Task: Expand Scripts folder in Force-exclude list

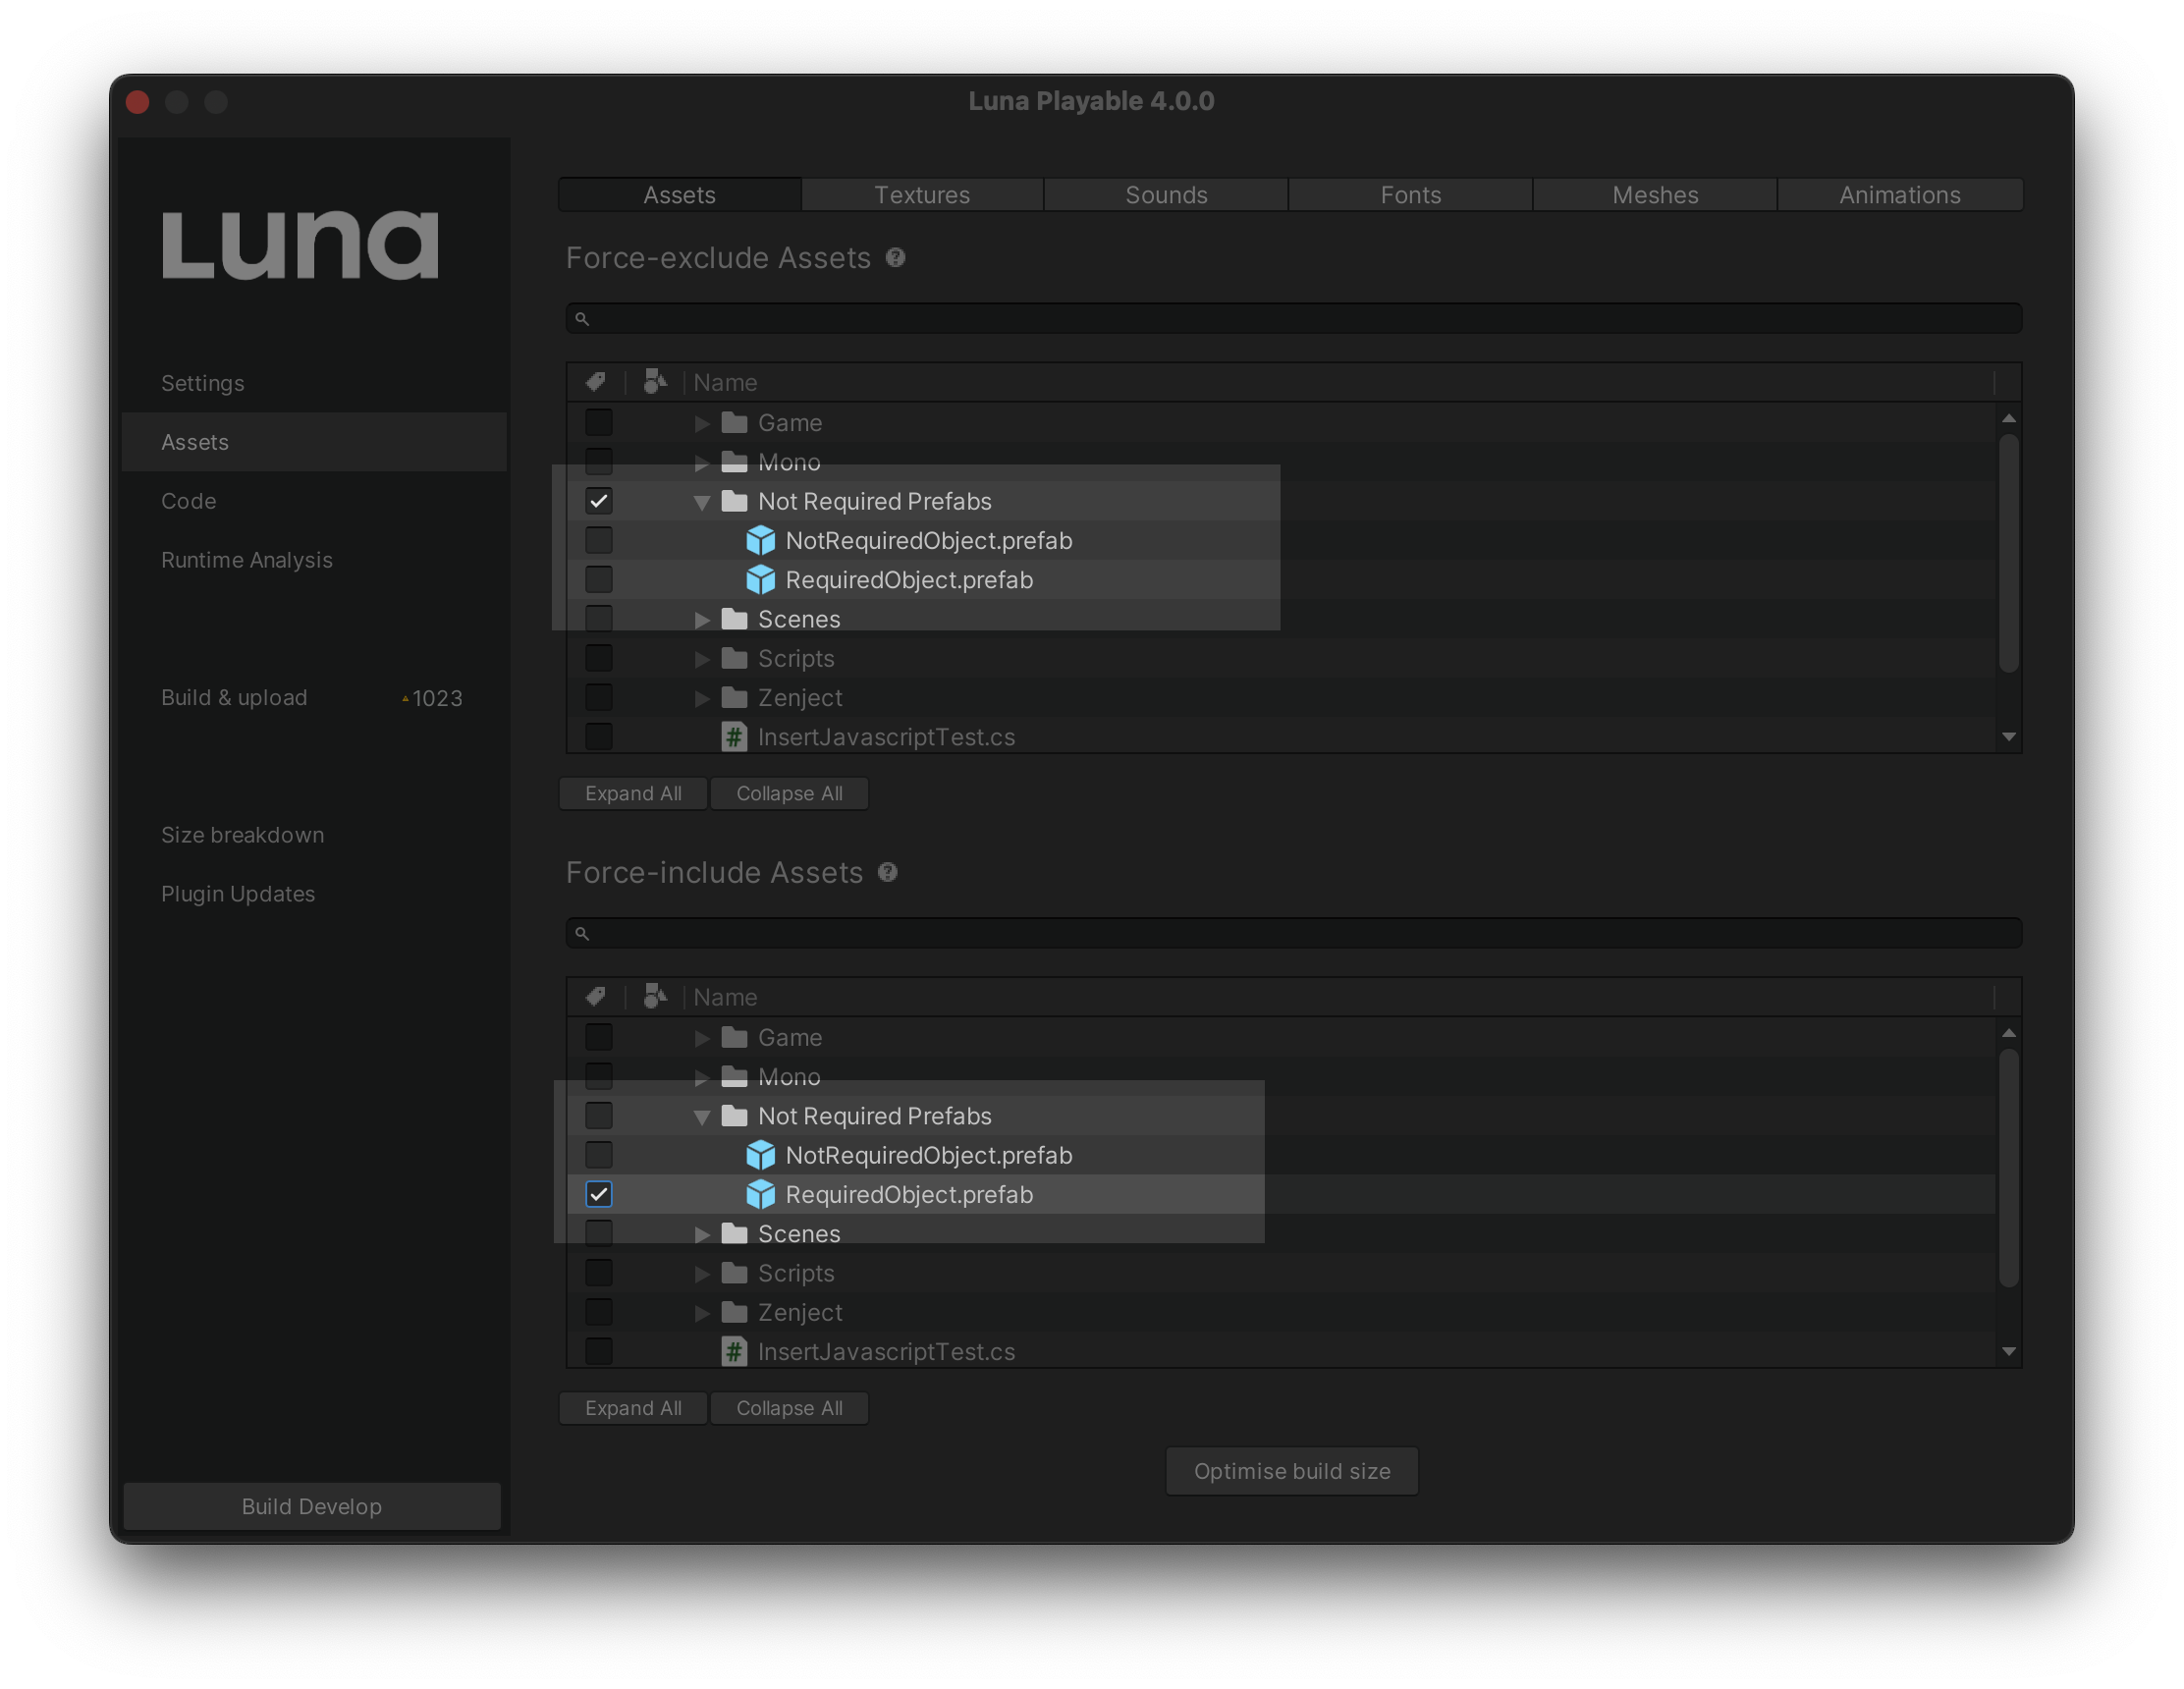Action: tap(702, 659)
